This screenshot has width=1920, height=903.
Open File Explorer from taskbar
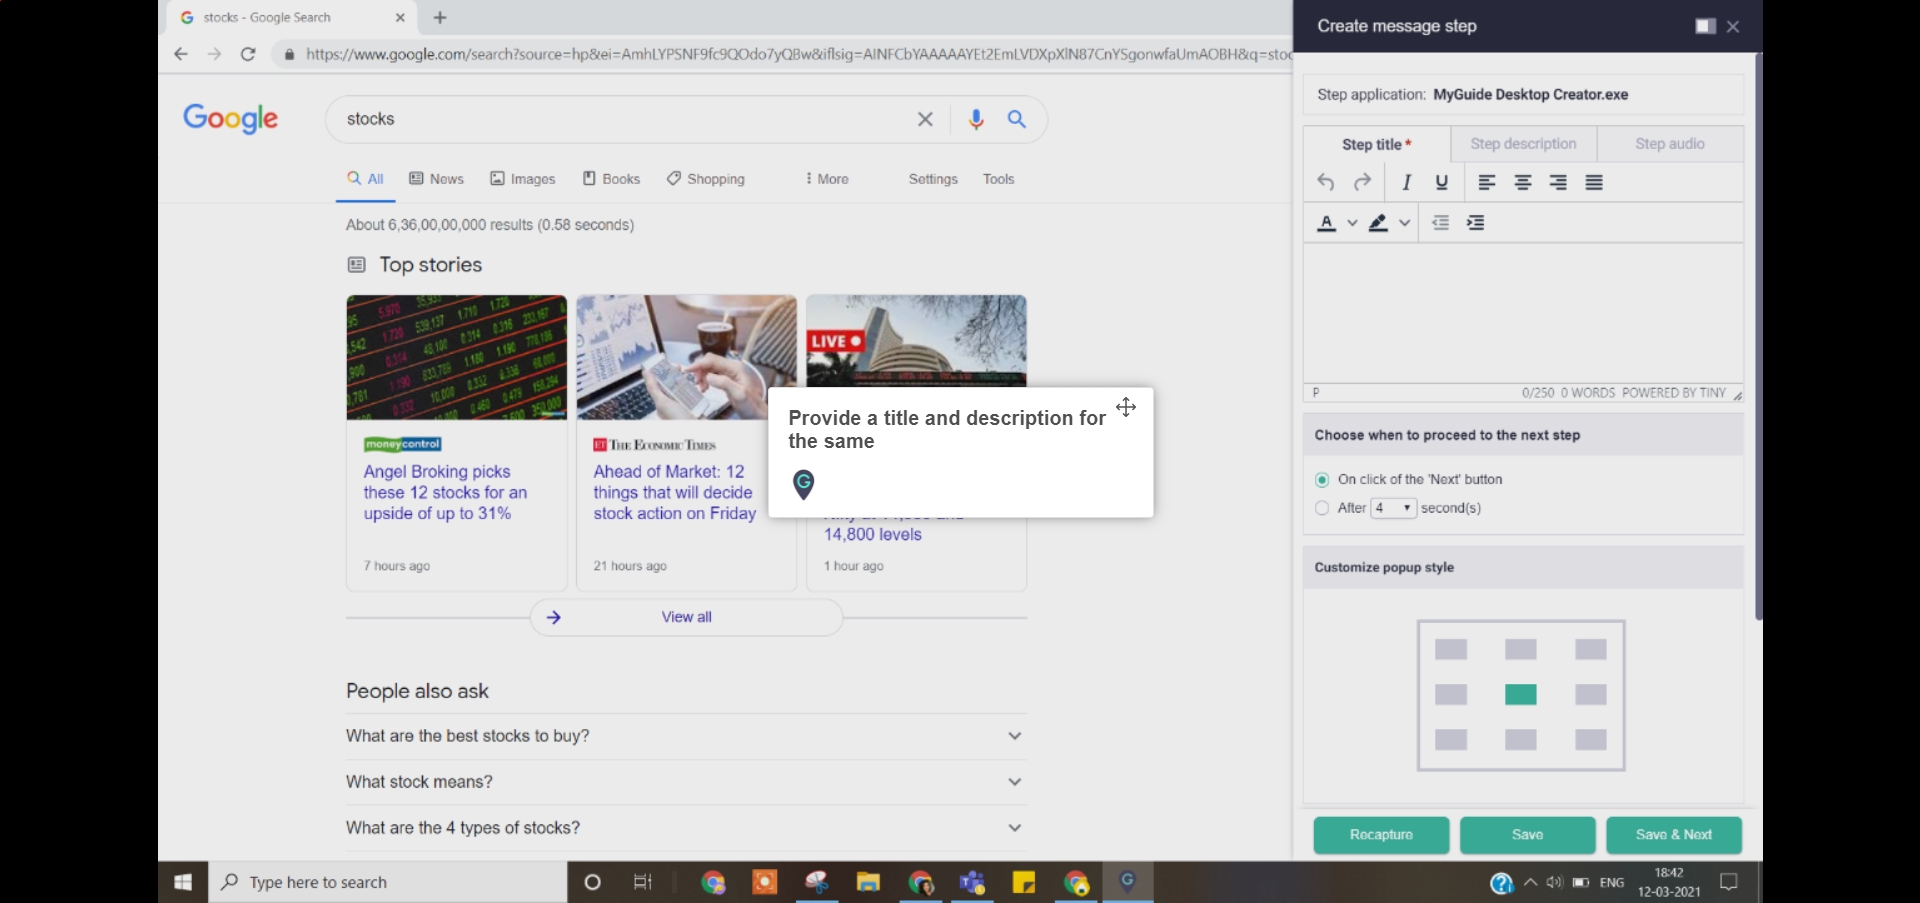[x=867, y=882]
